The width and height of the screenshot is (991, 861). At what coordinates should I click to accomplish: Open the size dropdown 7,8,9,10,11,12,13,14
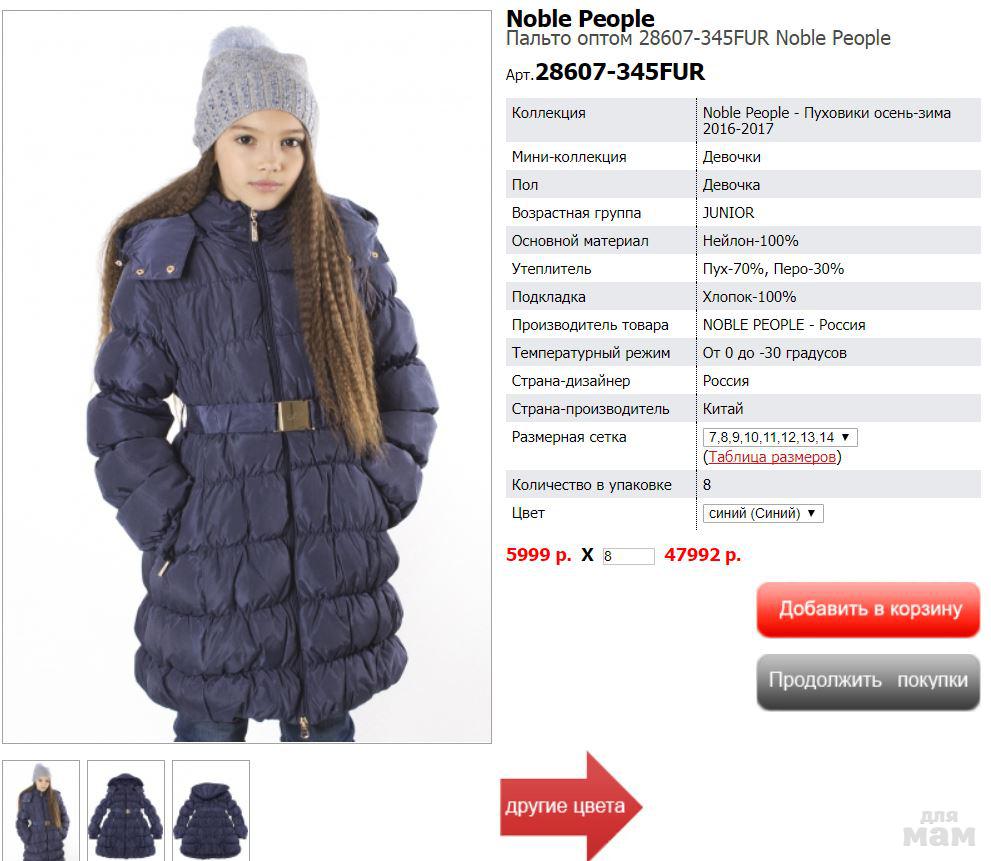780,437
